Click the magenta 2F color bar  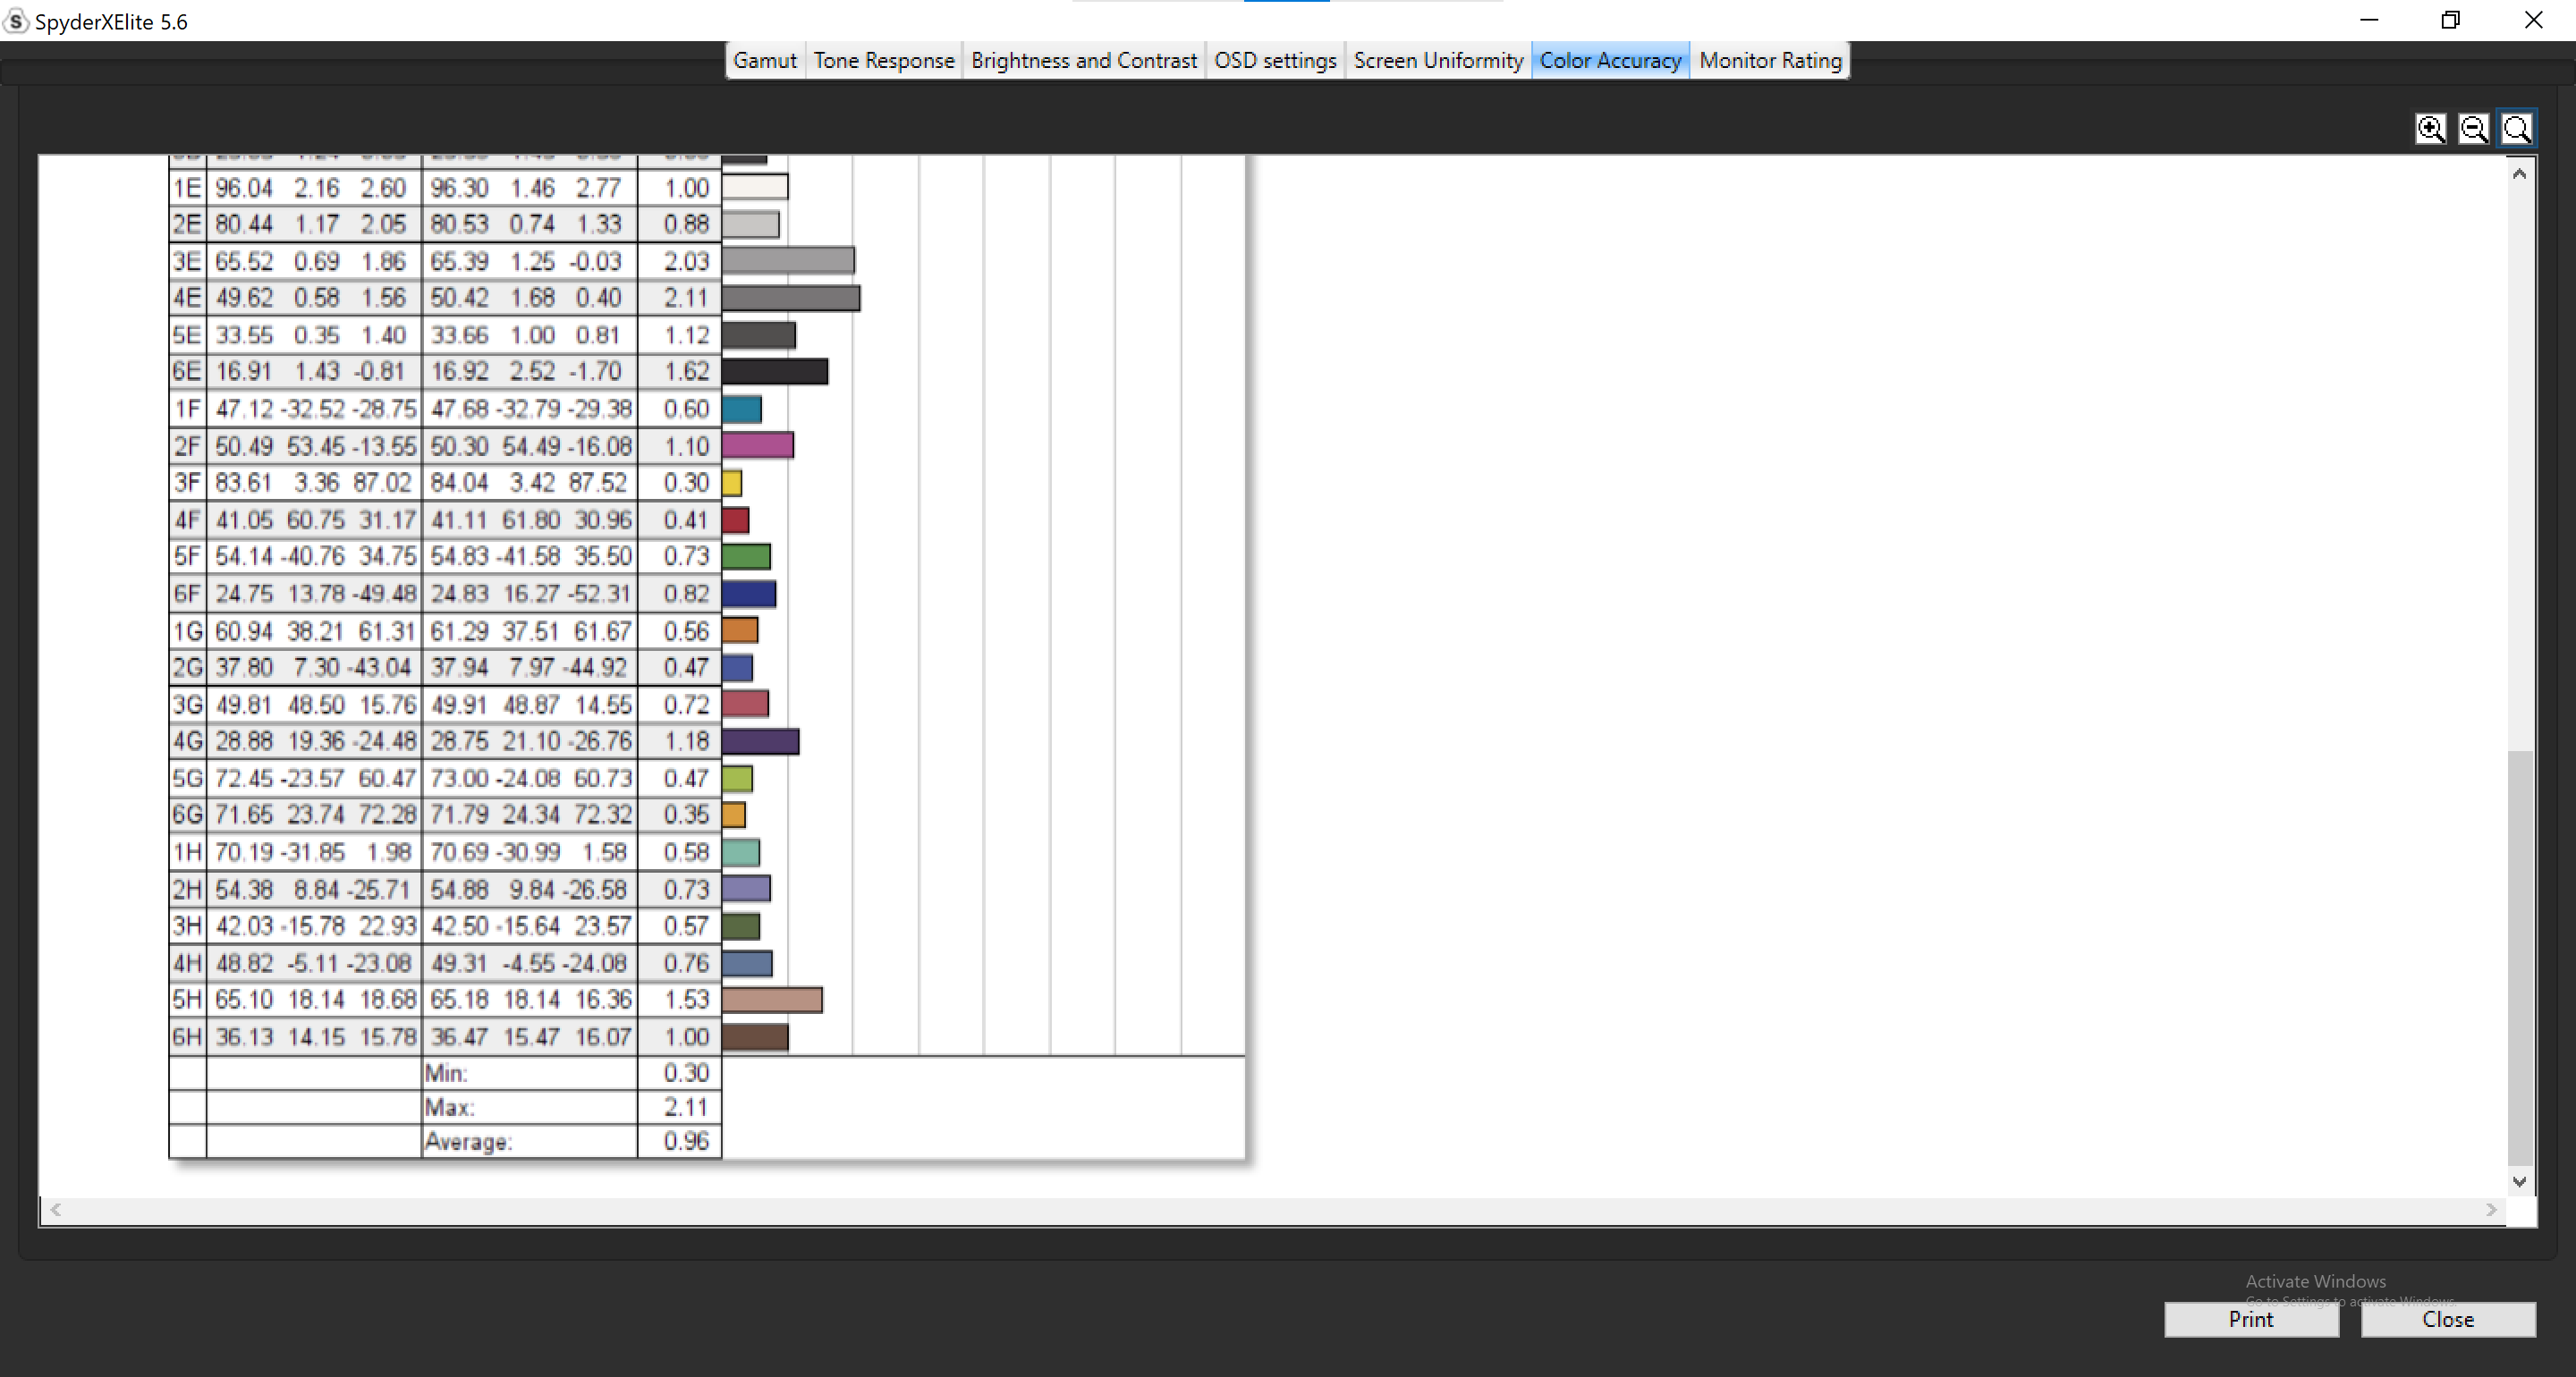pos(757,445)
